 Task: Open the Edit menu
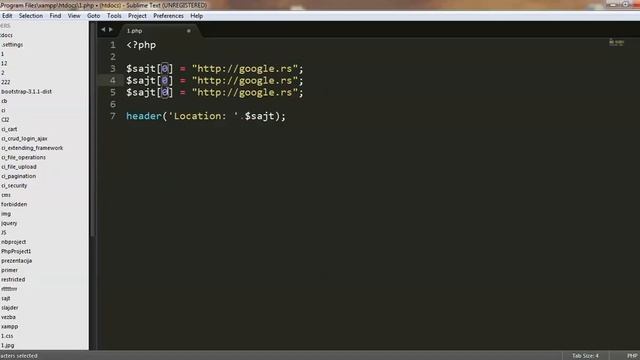[x=7, y=16]
